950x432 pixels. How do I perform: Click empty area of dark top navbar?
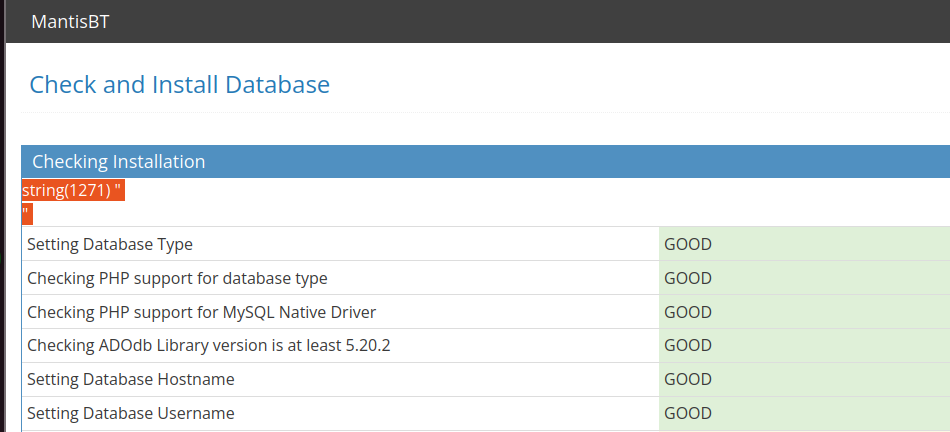[550, 22]
